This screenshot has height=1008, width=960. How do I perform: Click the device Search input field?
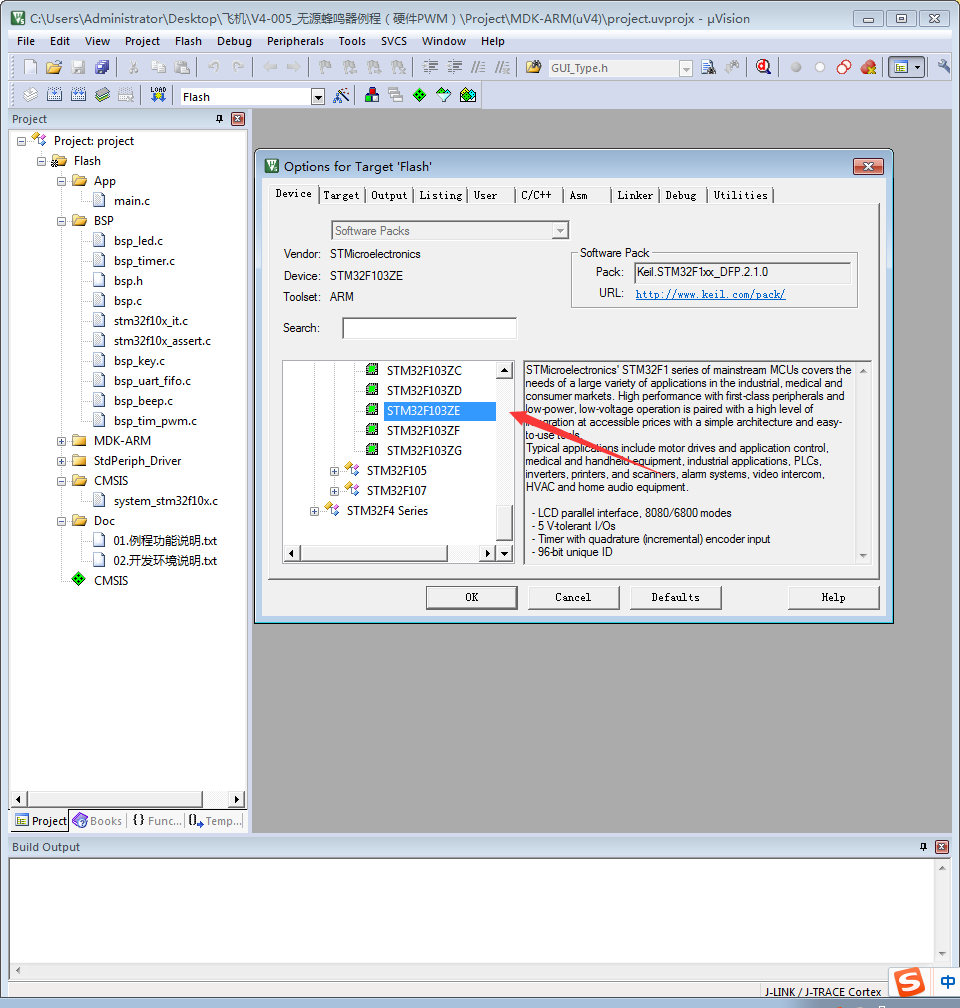430,328
